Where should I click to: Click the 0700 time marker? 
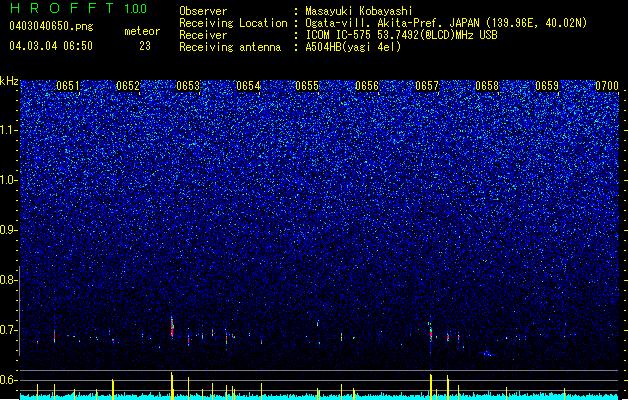click(607, 86)
